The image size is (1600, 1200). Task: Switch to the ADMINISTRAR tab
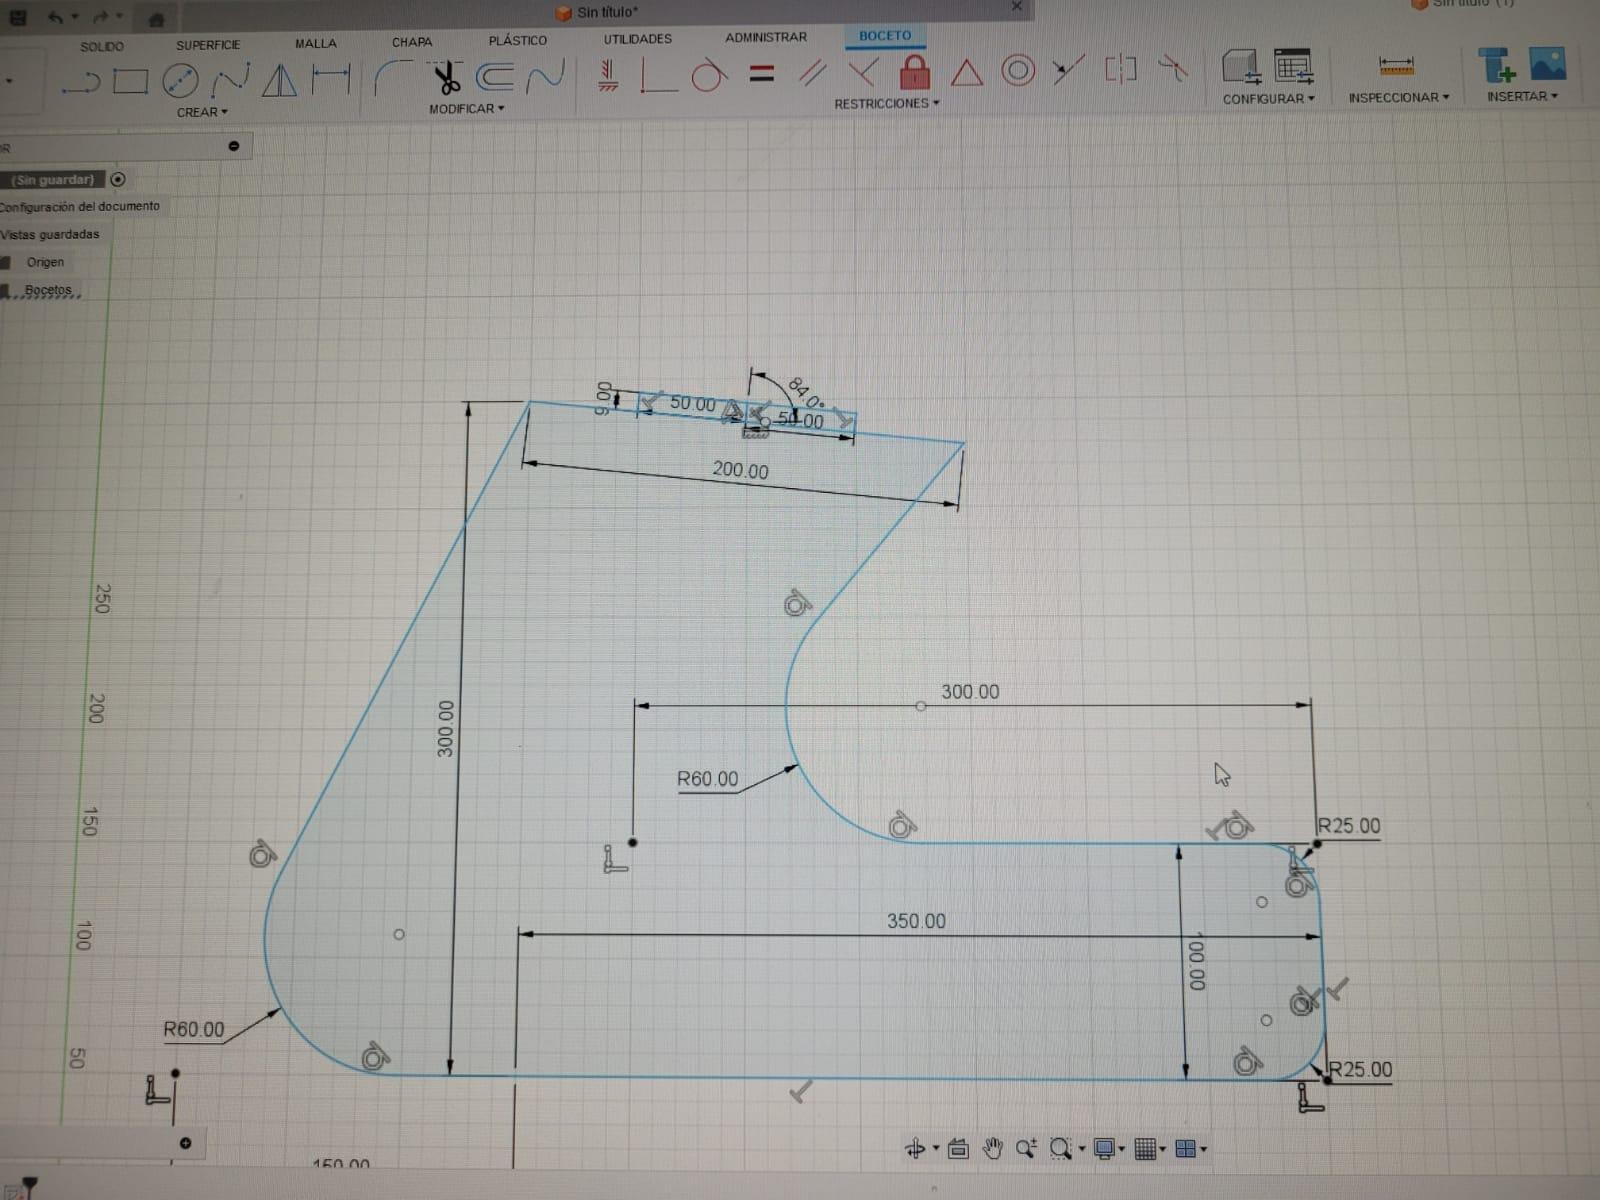click(x=766, y=37)
